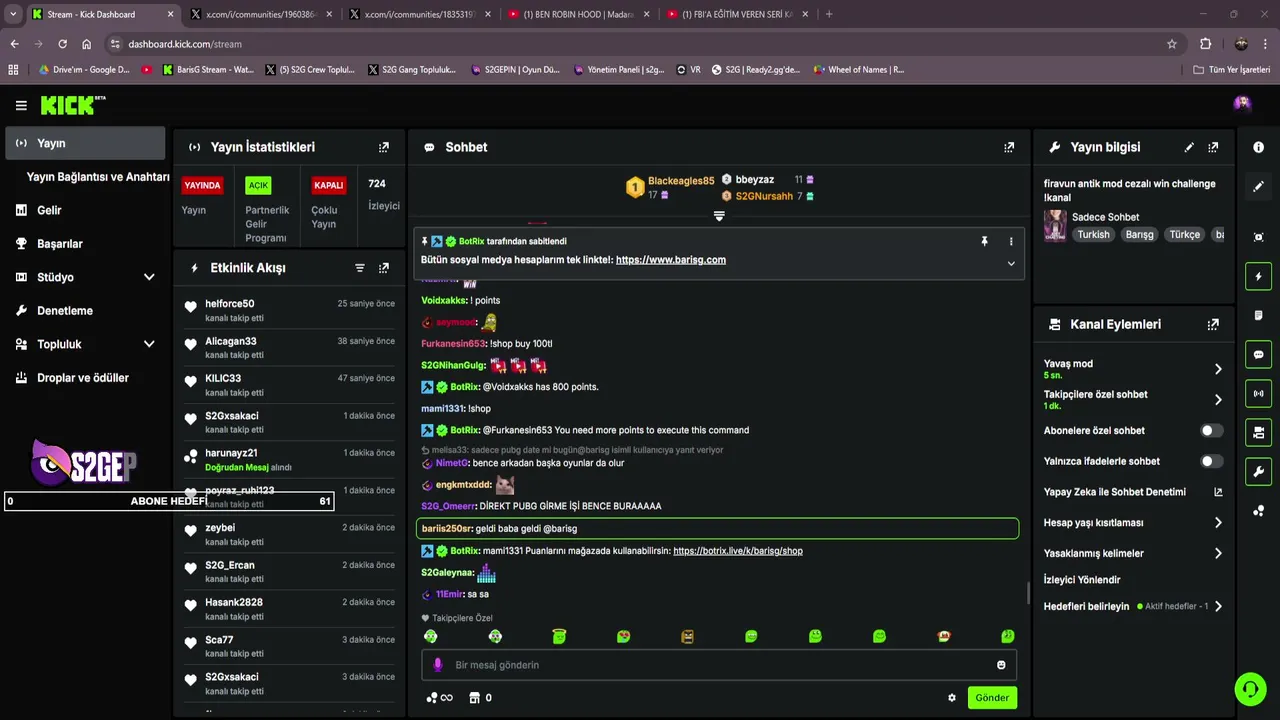Pop out the Etkinlik Akışı panel
Screen dimensions: 1280x720
point(384,268)
